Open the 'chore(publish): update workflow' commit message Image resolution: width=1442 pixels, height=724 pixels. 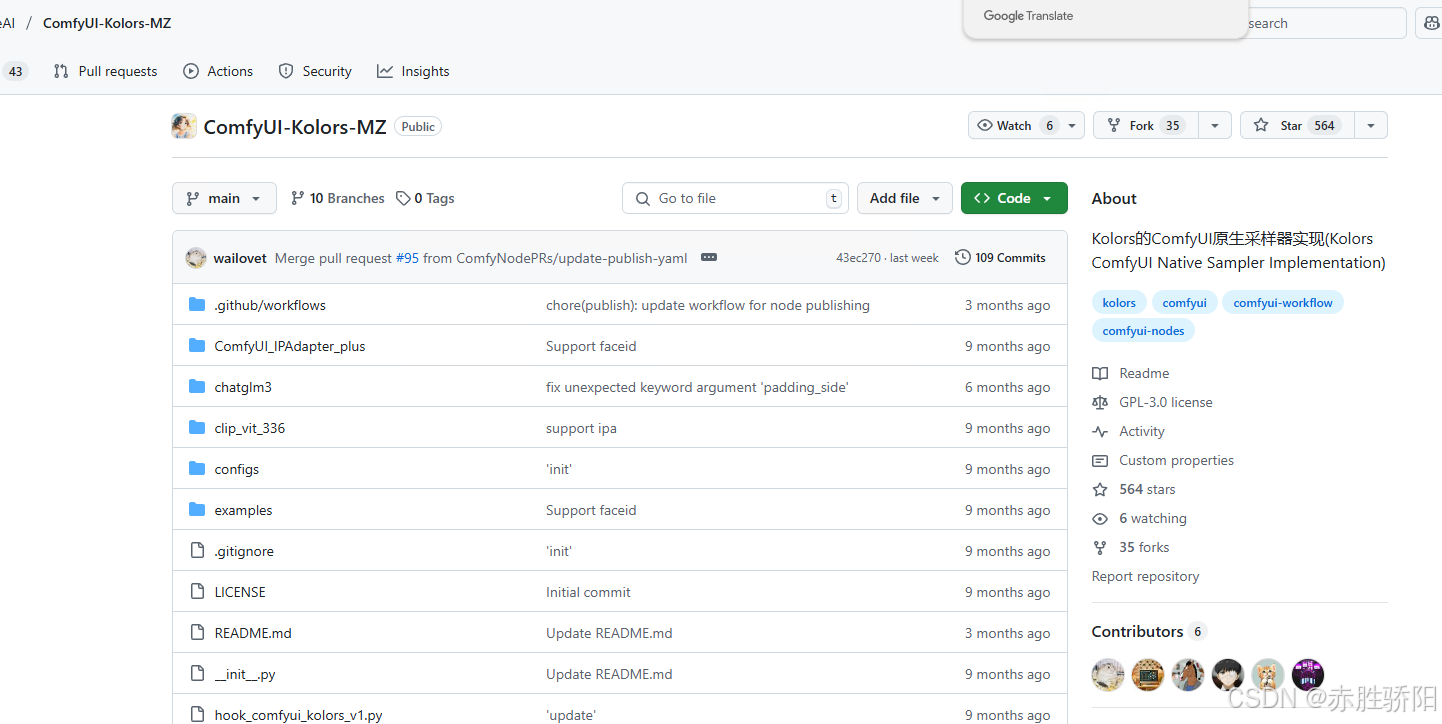pyautogui.click(x=708, y=305)
